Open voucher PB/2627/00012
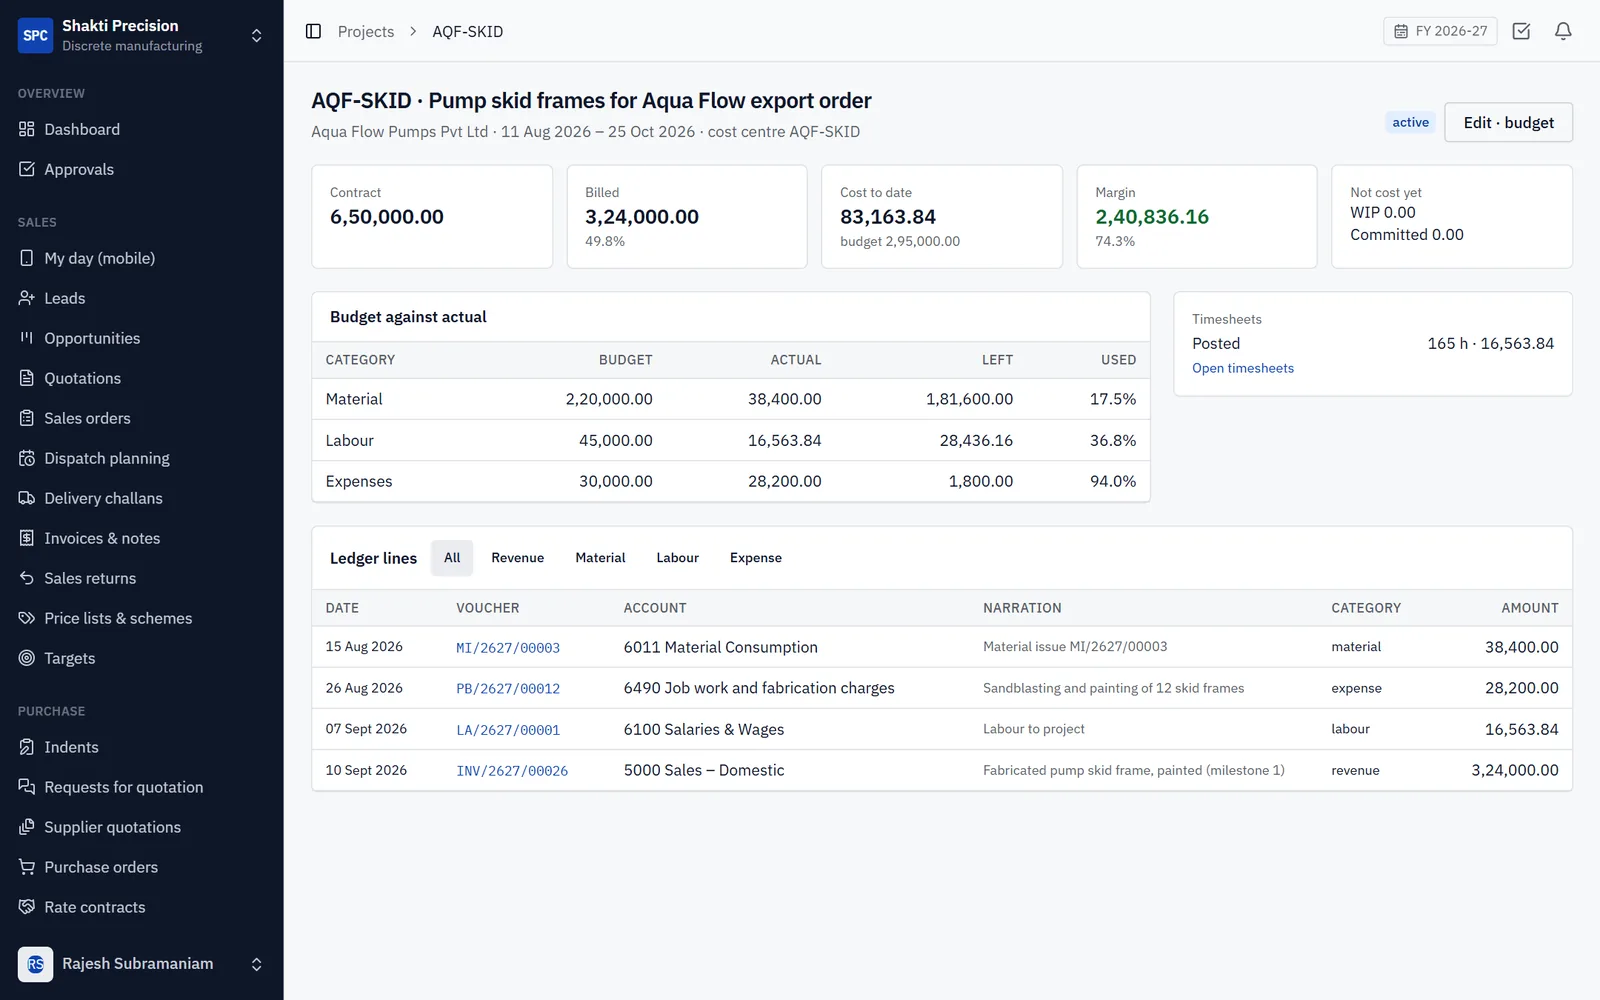 pos(508,689)
